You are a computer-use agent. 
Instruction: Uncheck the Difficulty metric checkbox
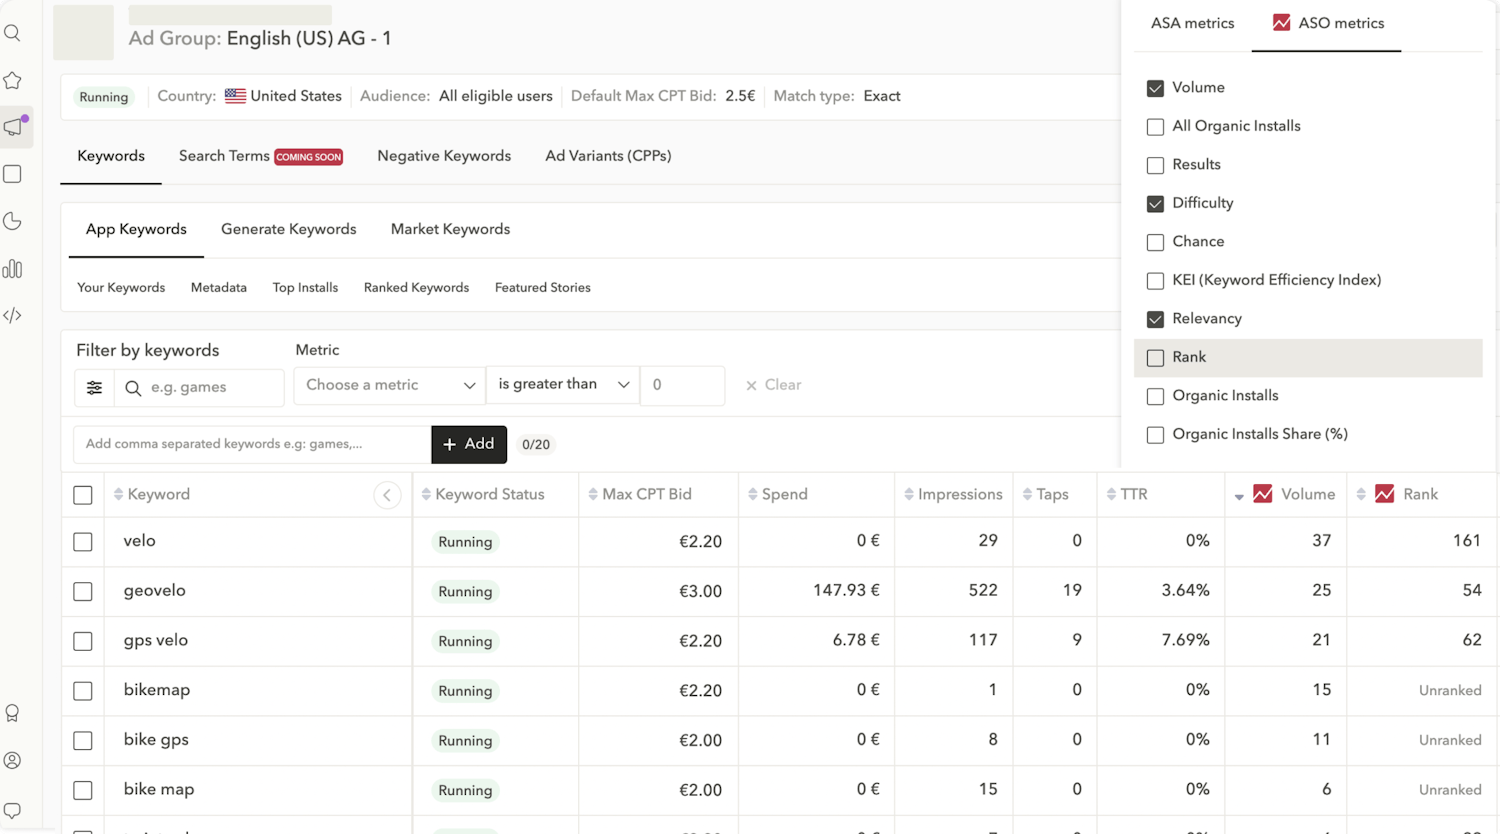tap(1155, 204)
